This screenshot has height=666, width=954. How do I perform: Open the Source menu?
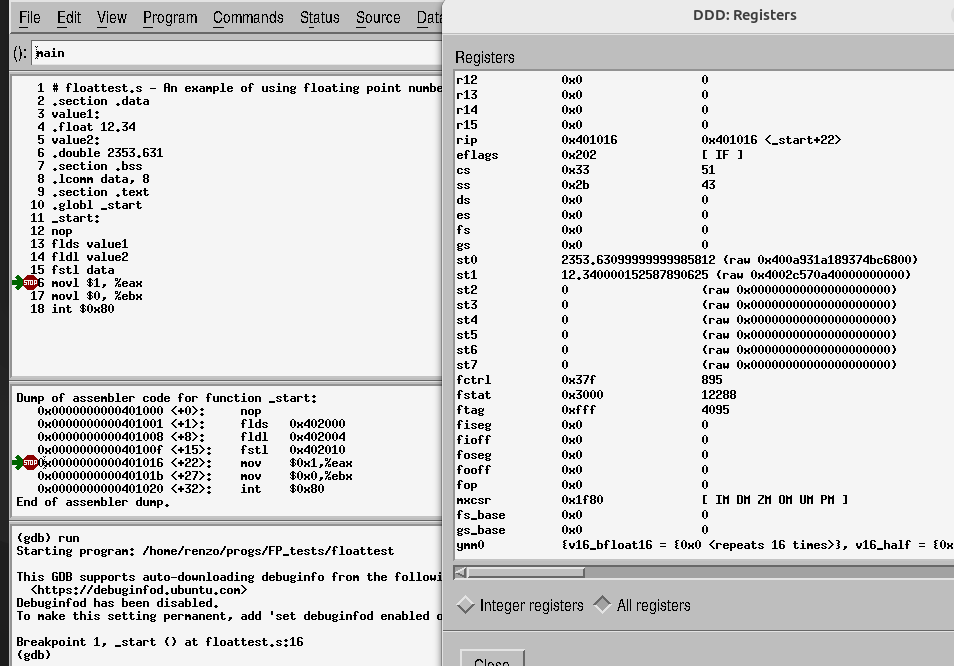378,18
